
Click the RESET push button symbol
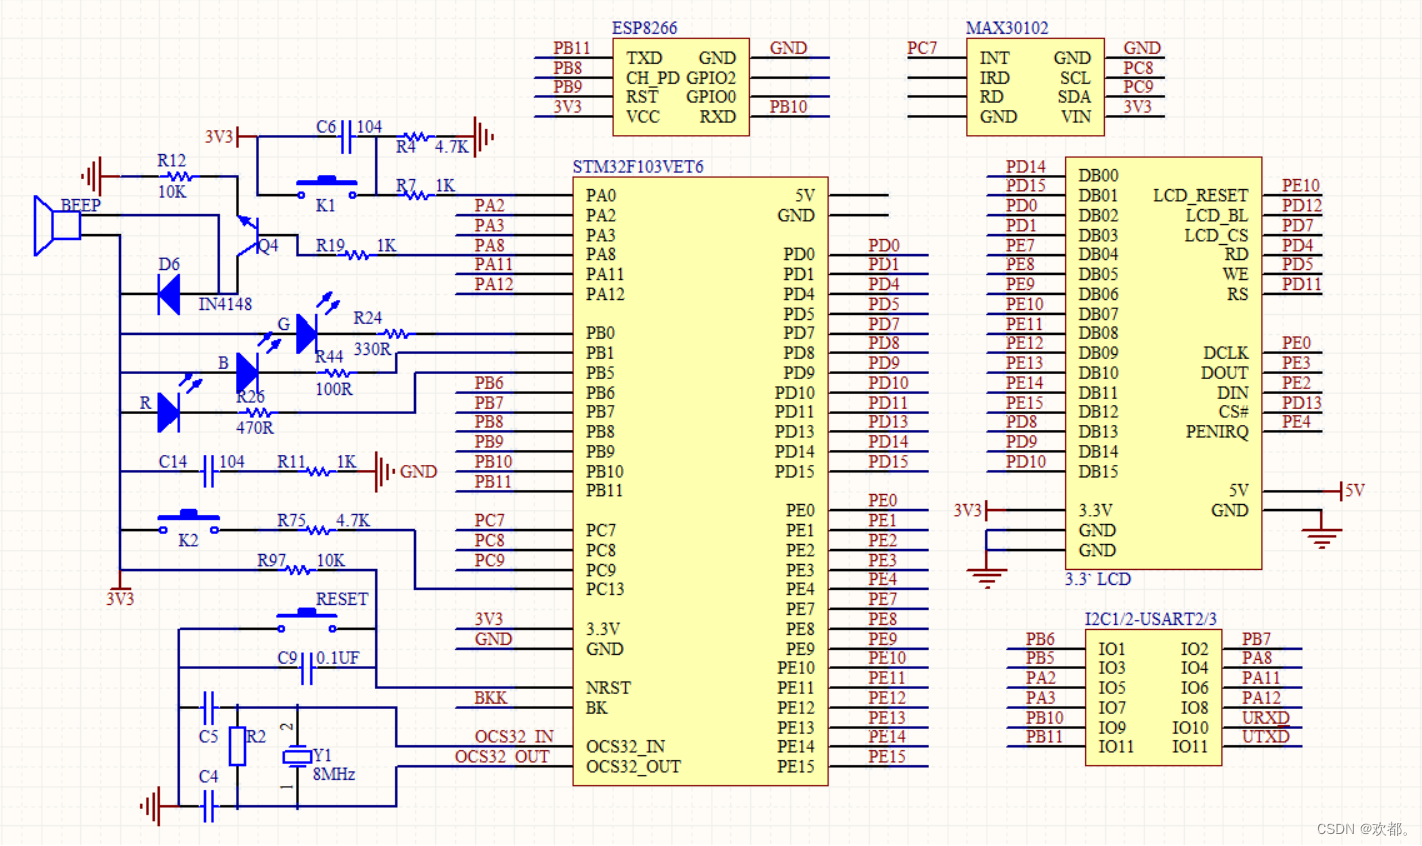click(x=307, y=620)
